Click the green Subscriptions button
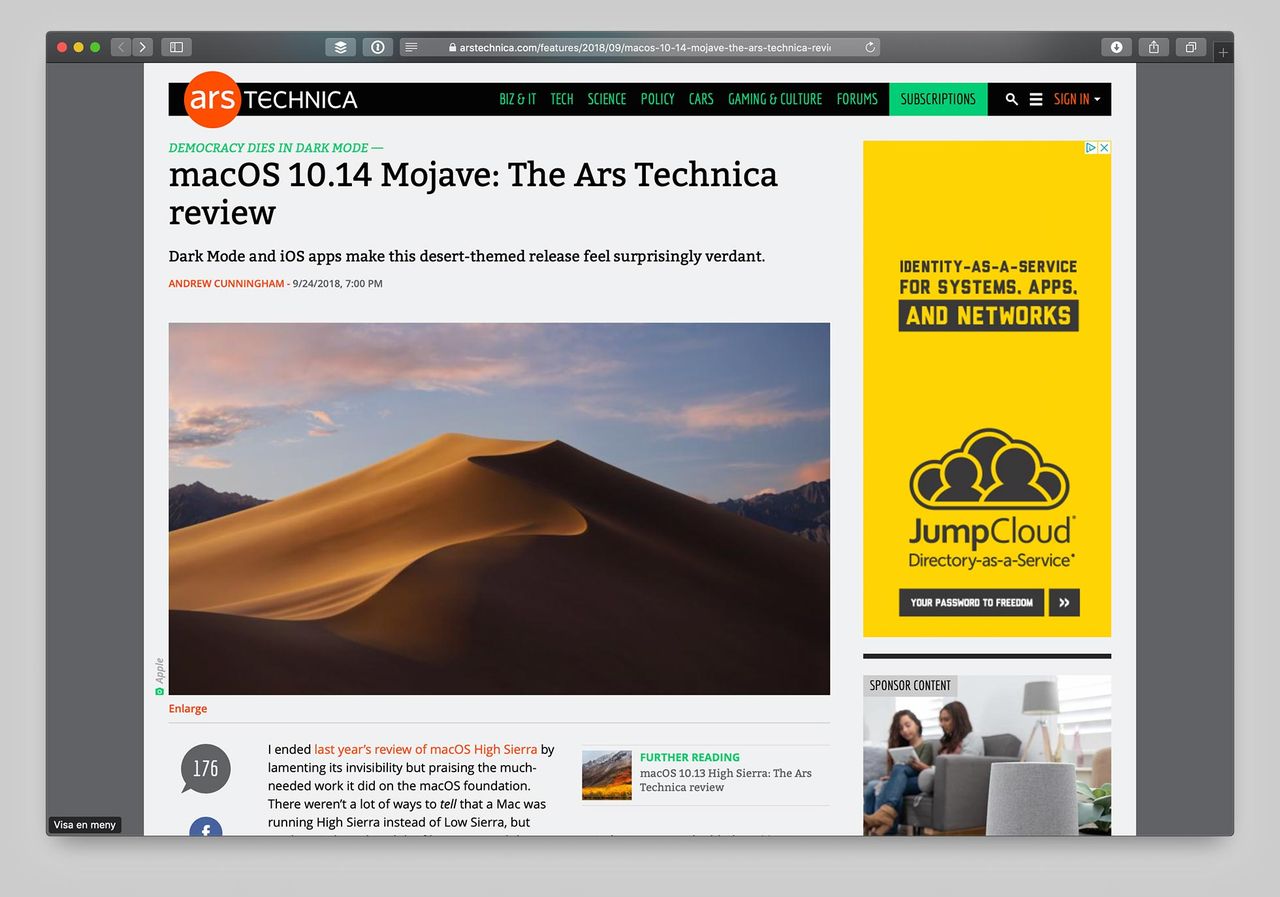Image resolution: width=1280 pixels, height=897 pixels. 937,99
